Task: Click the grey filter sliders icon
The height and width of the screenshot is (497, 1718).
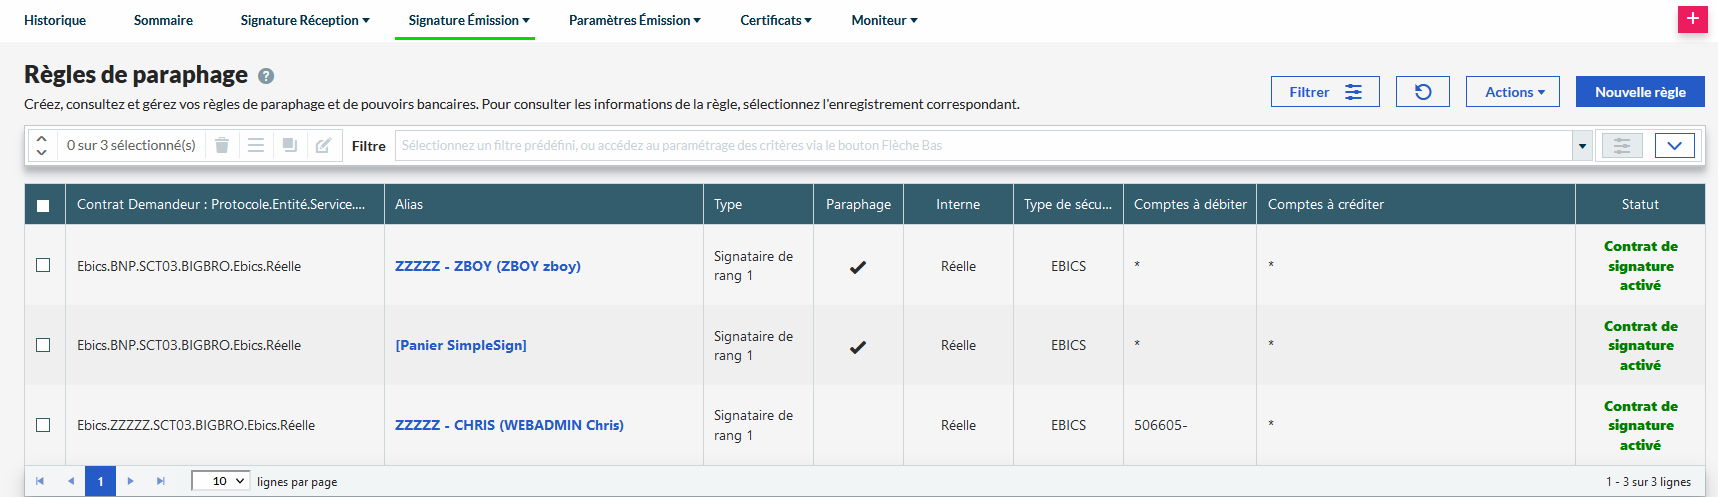Action: coord(1622,146)
